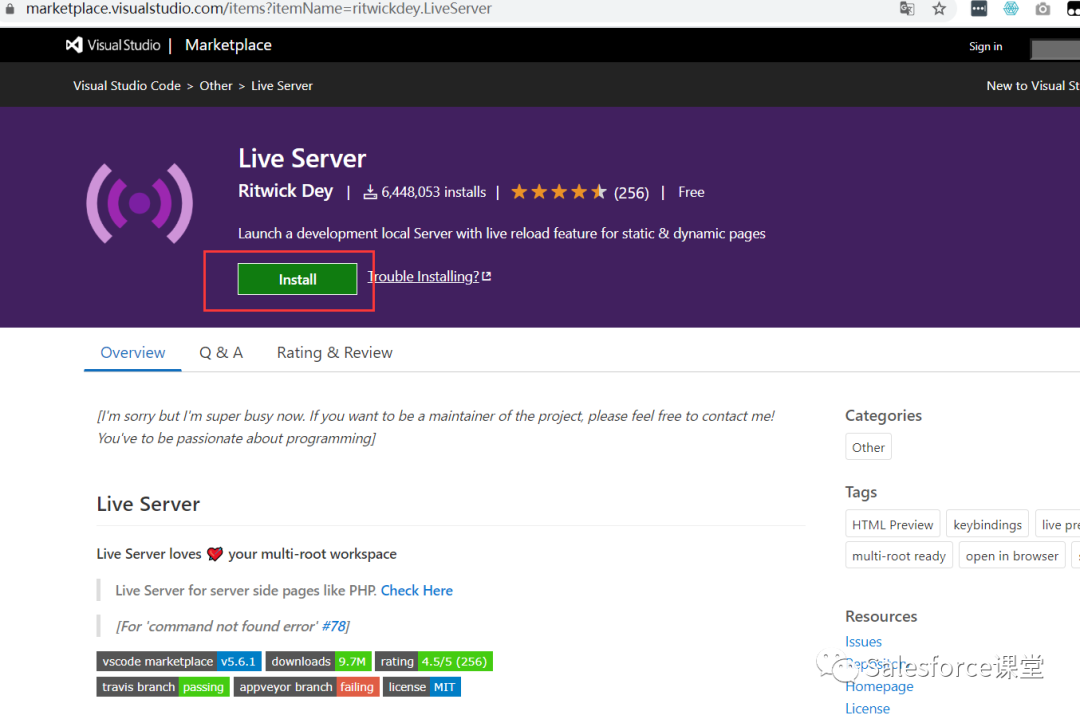Open the Q & A tab
The width and height of the screenshot is (1080, 715).
[221, 352]
